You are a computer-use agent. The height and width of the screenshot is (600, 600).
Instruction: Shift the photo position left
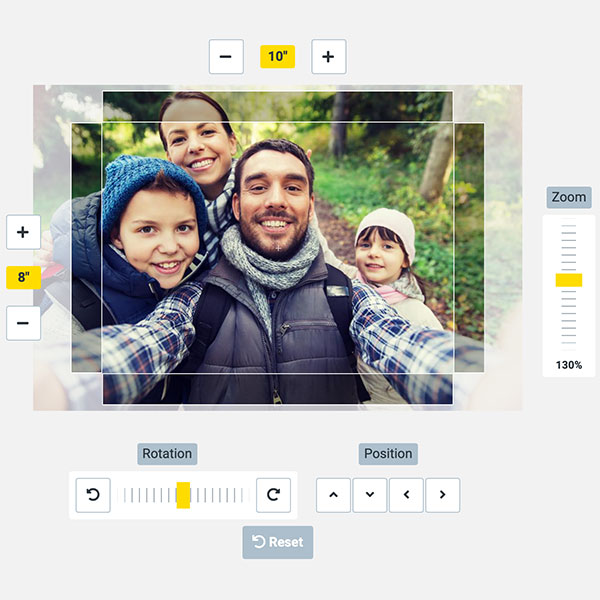click(x=406, y=495)
